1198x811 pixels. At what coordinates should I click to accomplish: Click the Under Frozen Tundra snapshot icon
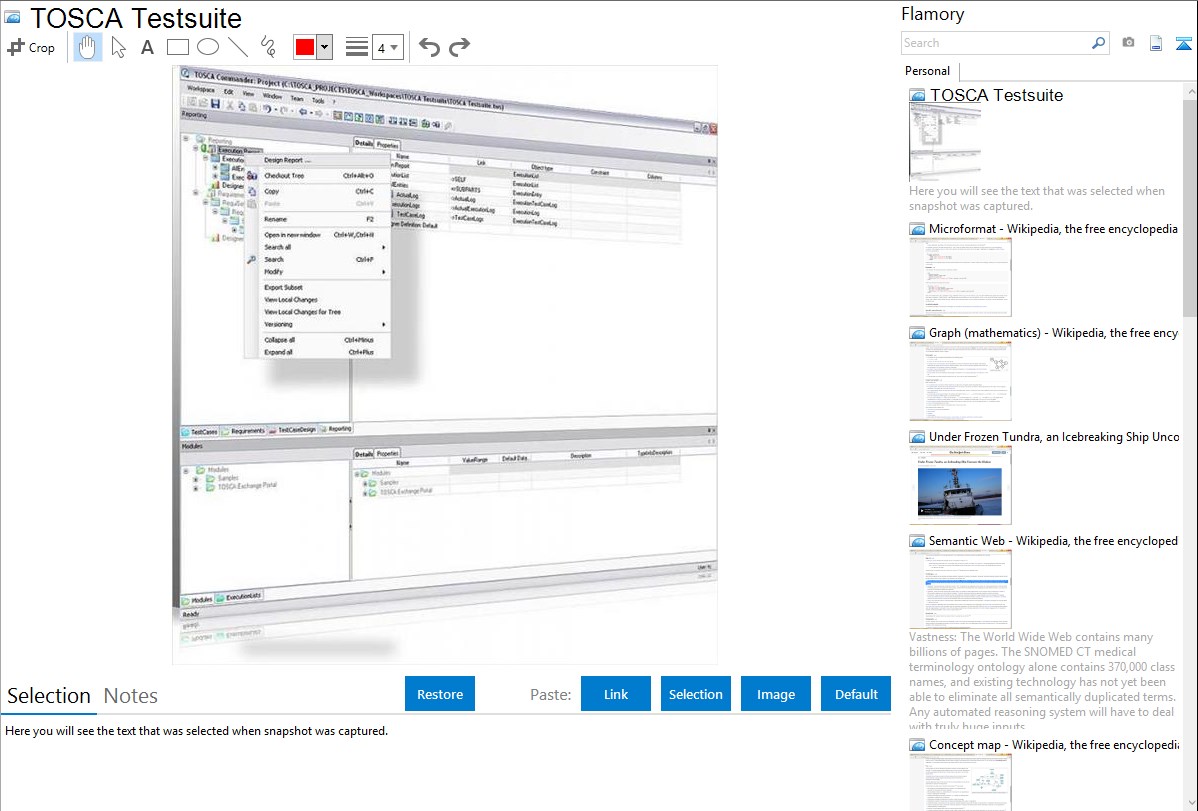coord(917,437)
